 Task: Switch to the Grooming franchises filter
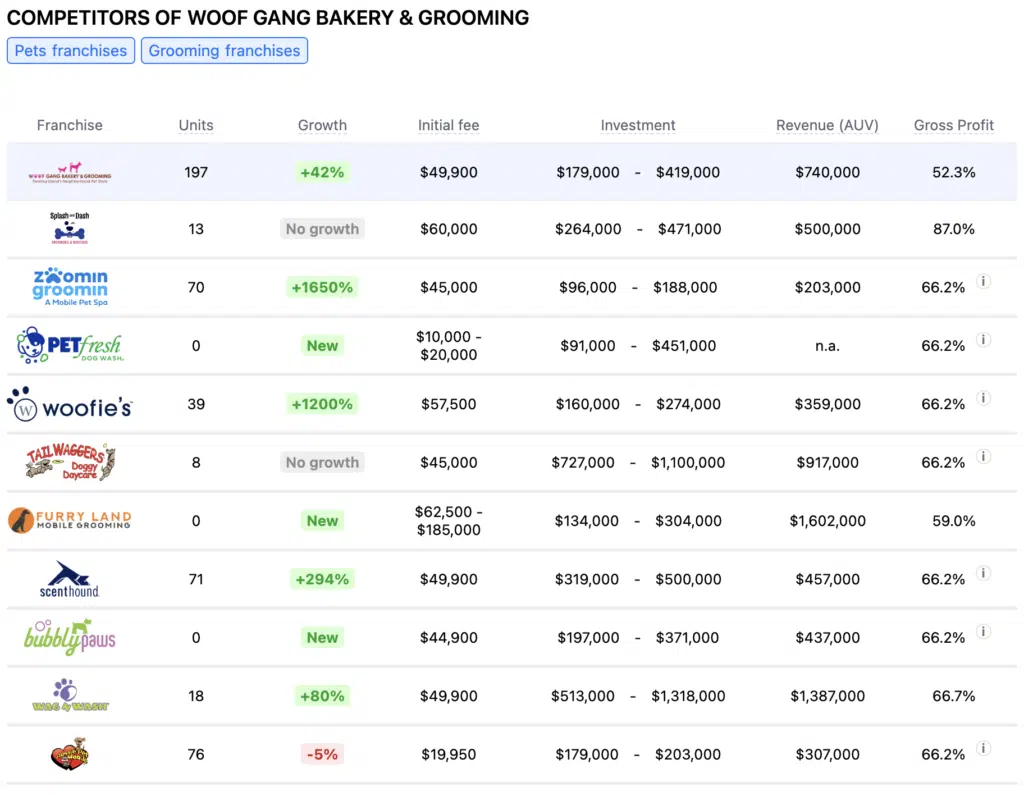pyautogui.click(x=224, y=50)
